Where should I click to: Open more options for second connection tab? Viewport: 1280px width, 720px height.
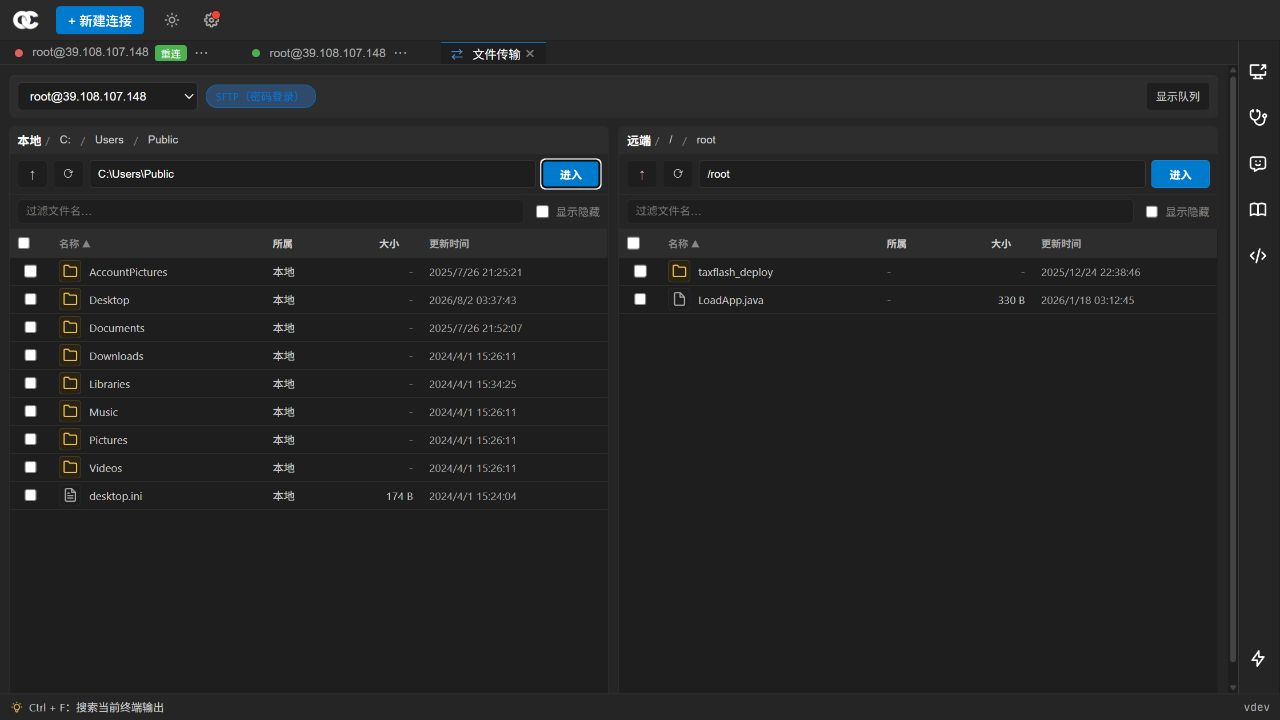(401, 53)
